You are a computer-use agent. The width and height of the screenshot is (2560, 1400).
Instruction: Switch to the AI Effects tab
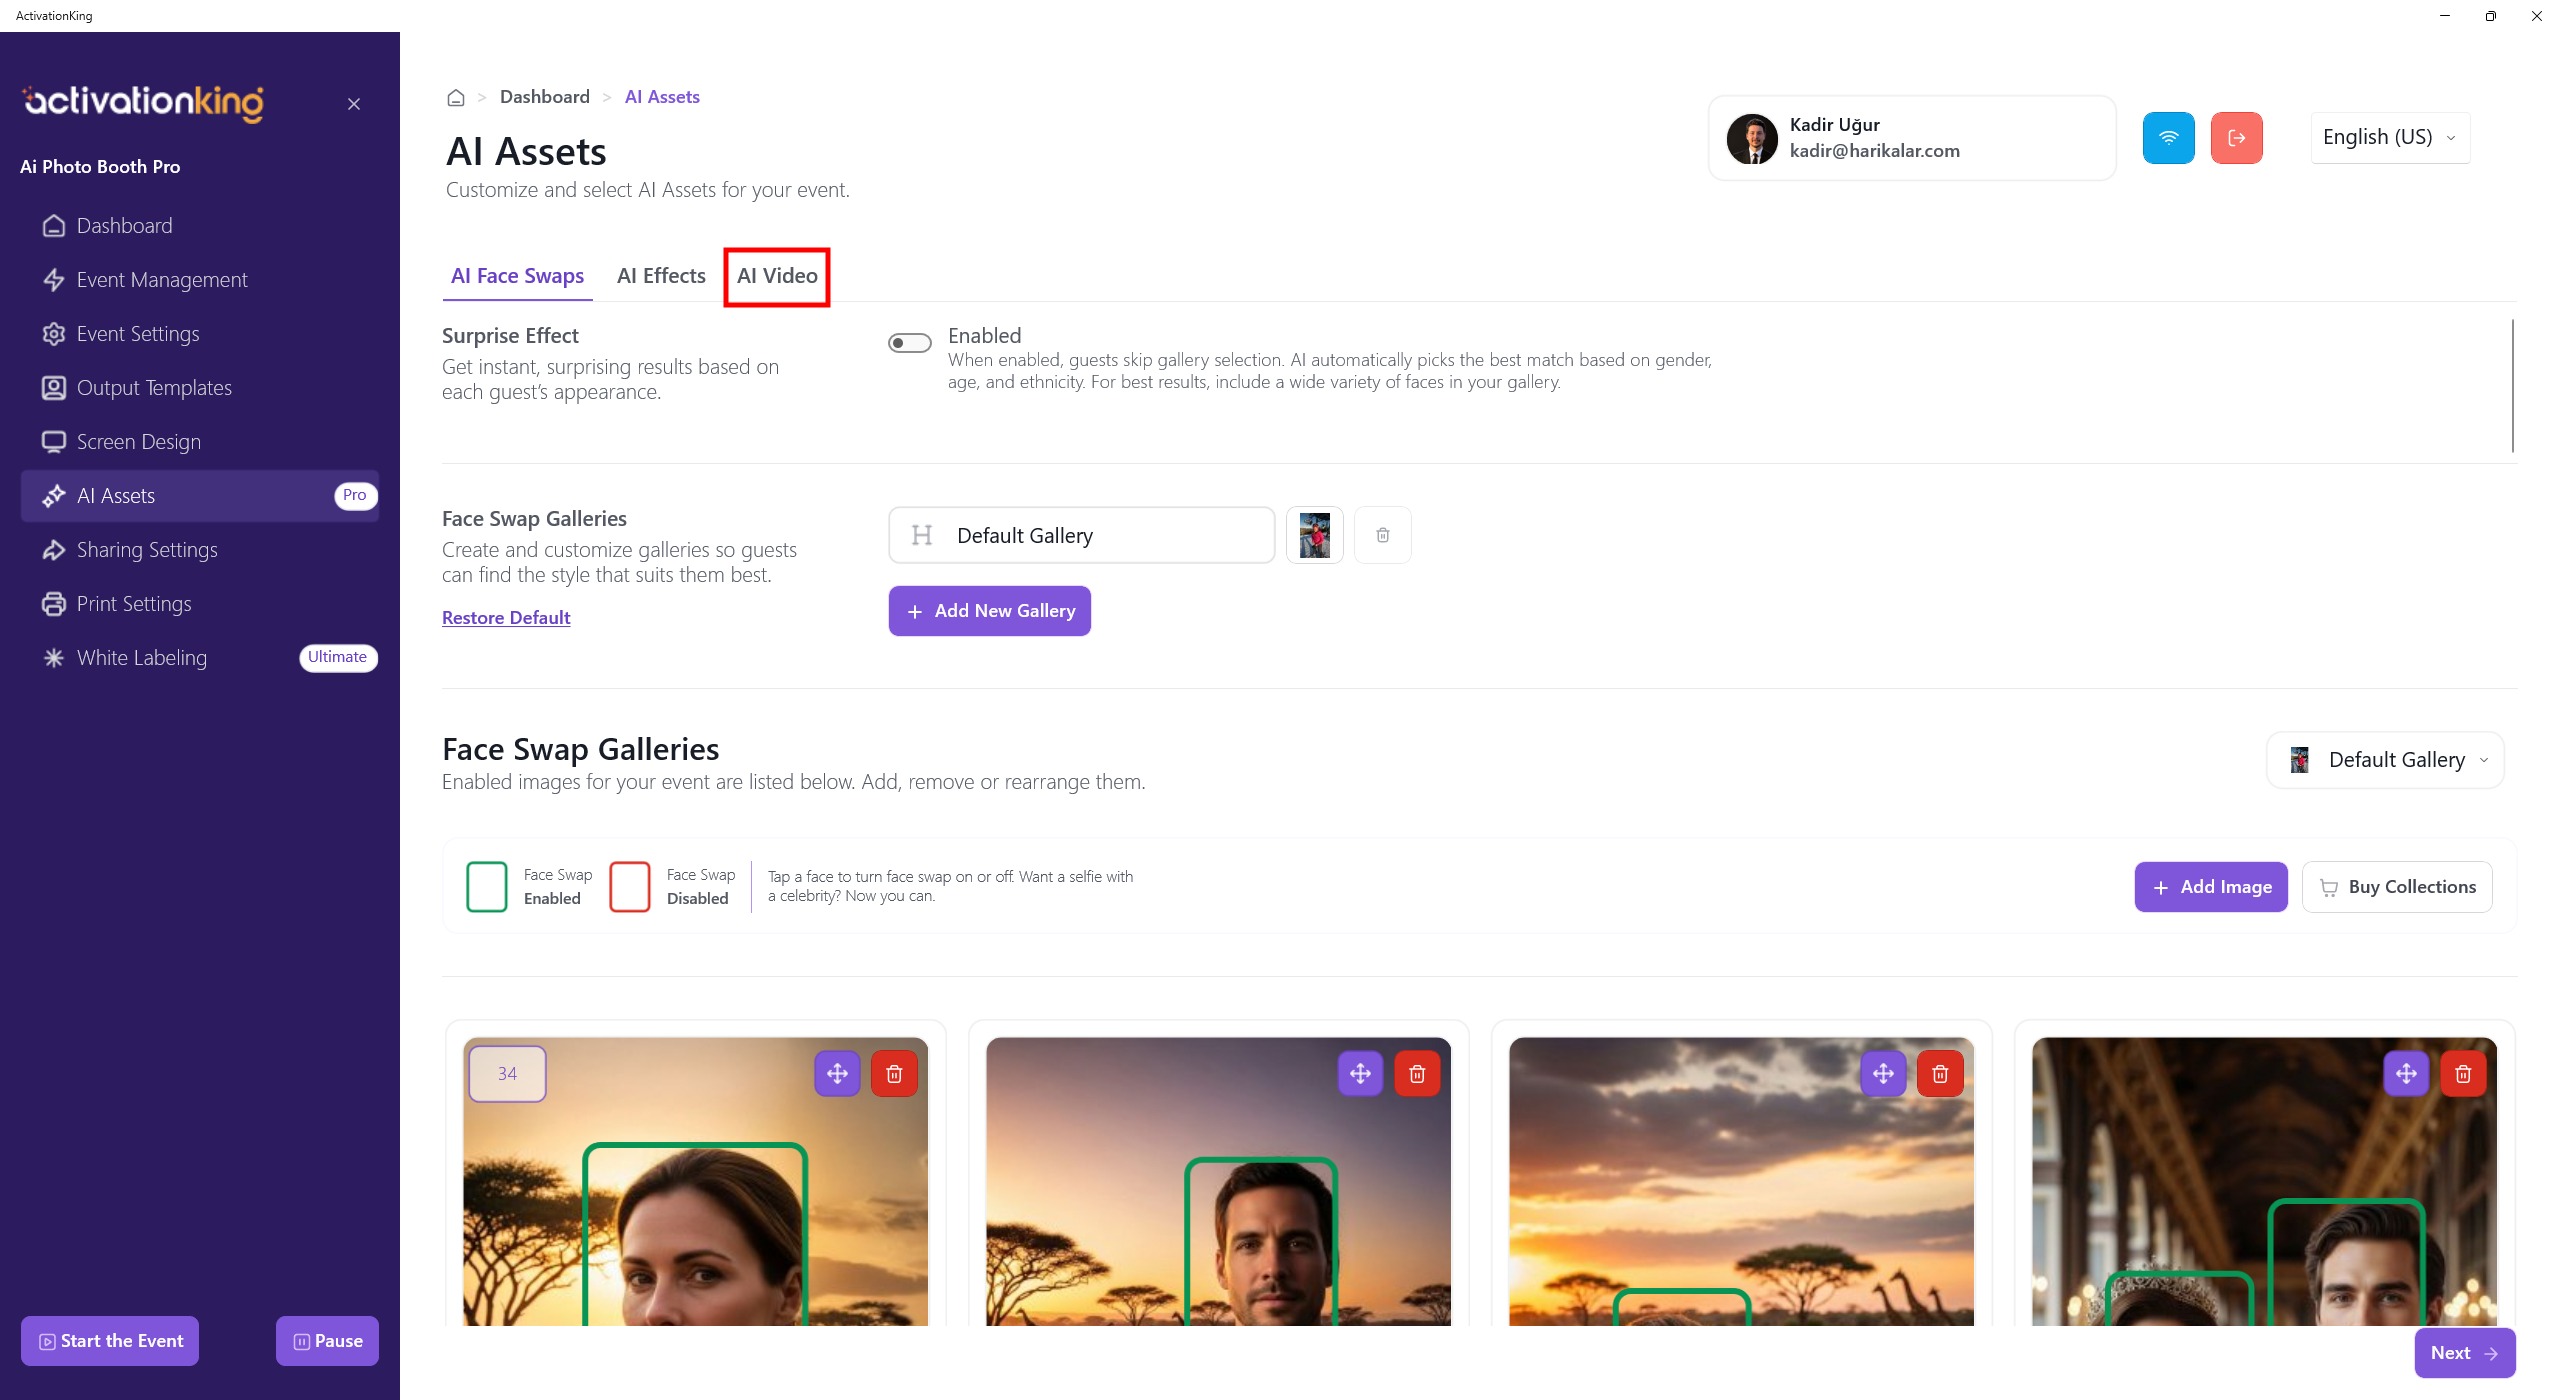pos(661,276)
